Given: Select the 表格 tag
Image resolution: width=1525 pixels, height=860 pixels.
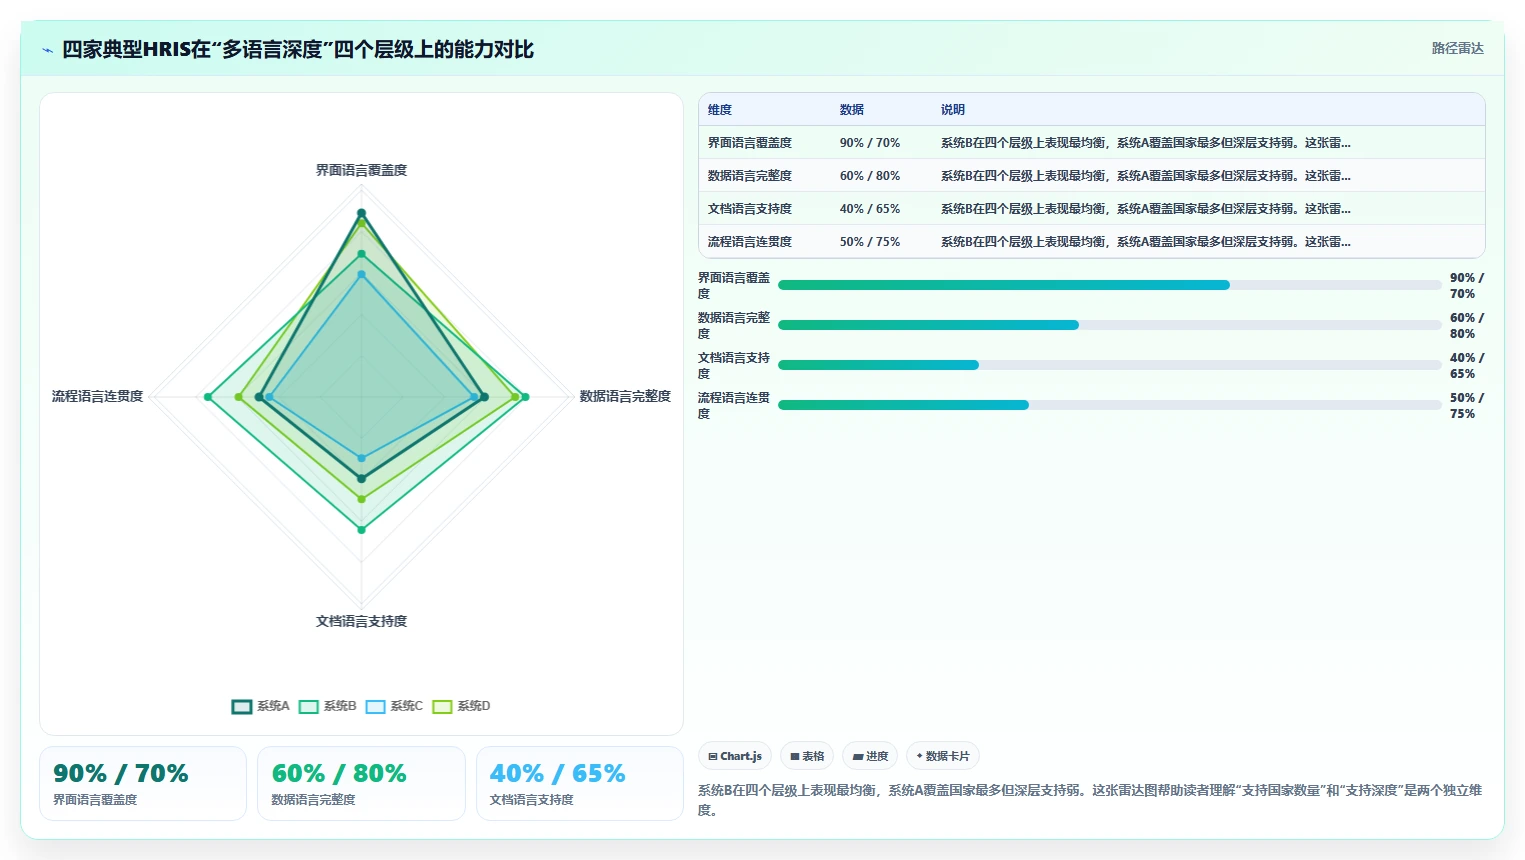Looking at the screenshot, I should [x=807, y=756].
